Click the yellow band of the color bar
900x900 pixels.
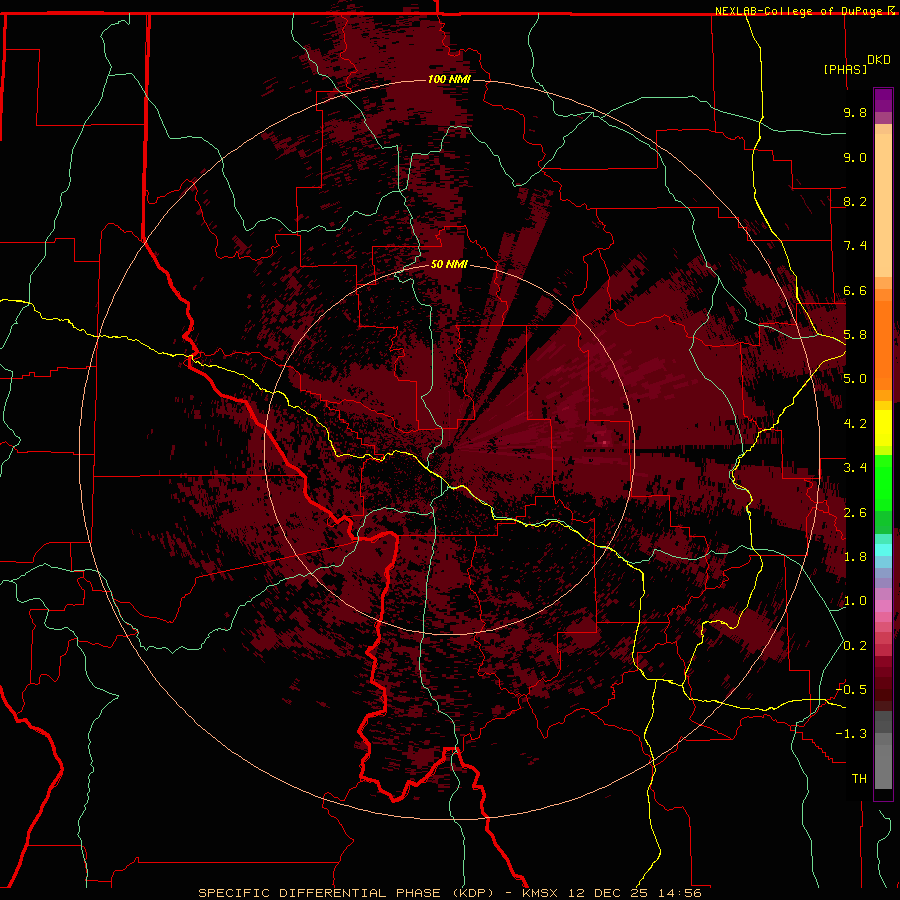883,428
